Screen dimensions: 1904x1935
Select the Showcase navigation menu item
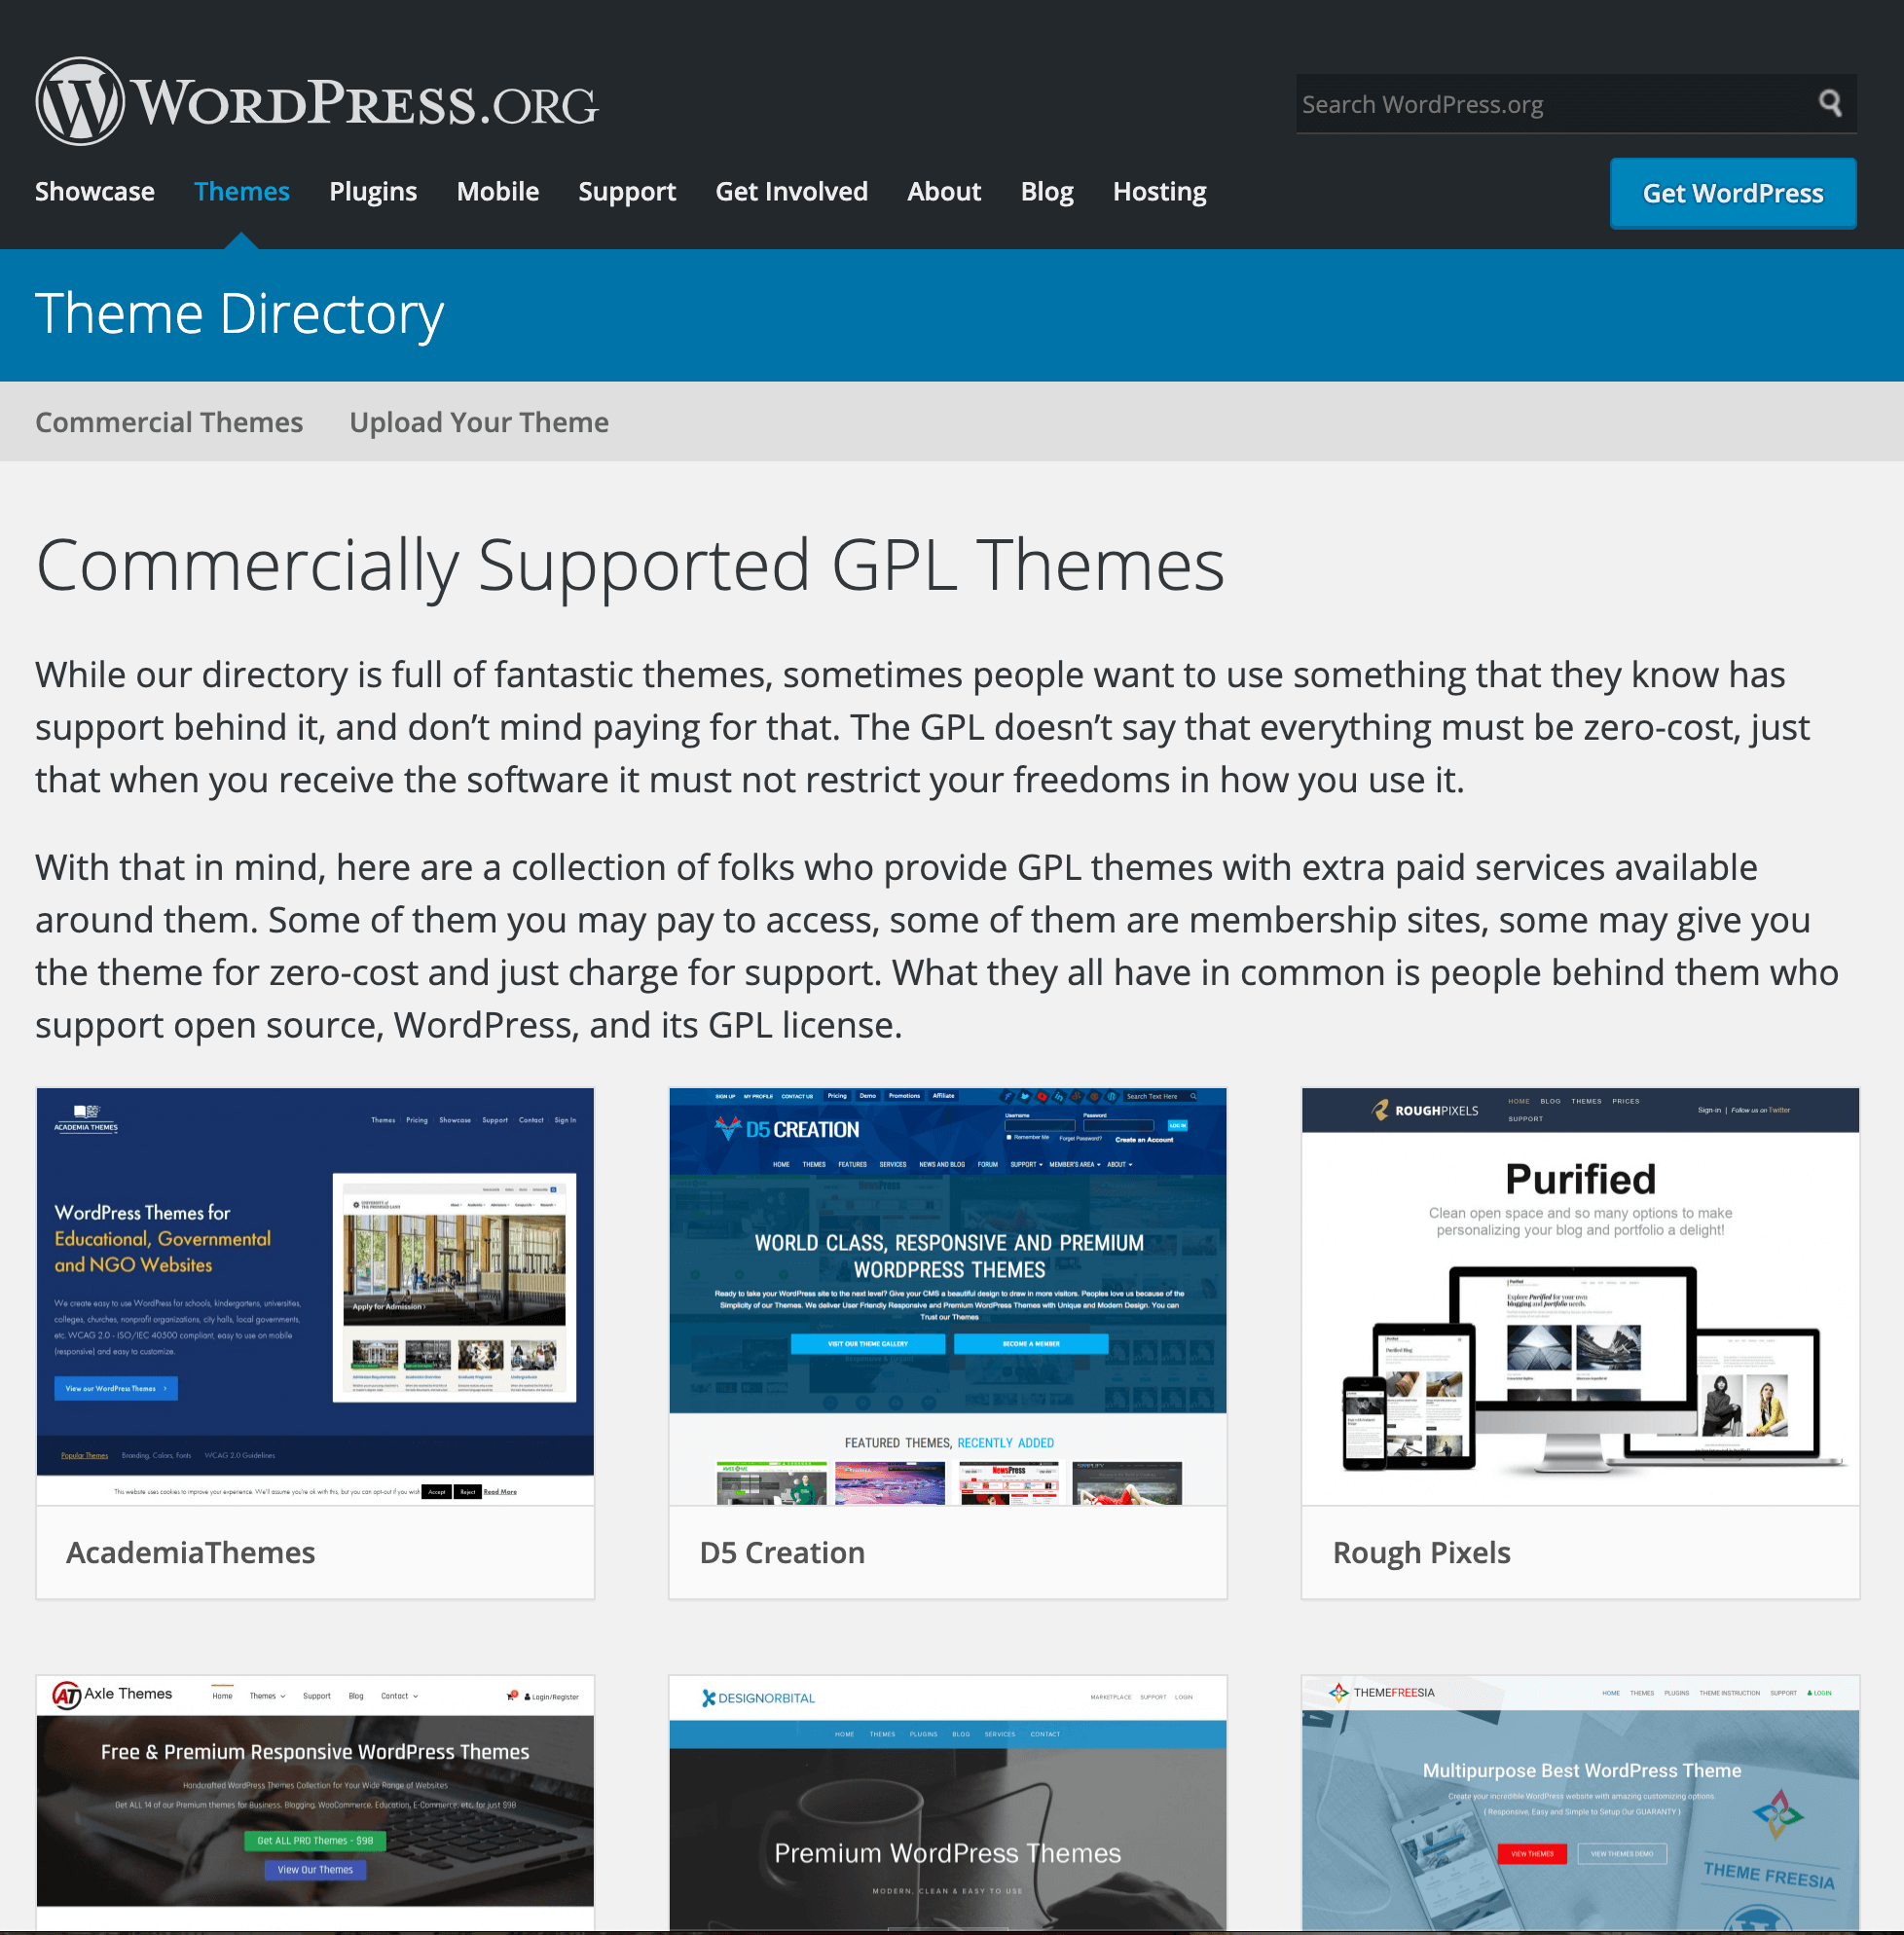coord(94,192)
